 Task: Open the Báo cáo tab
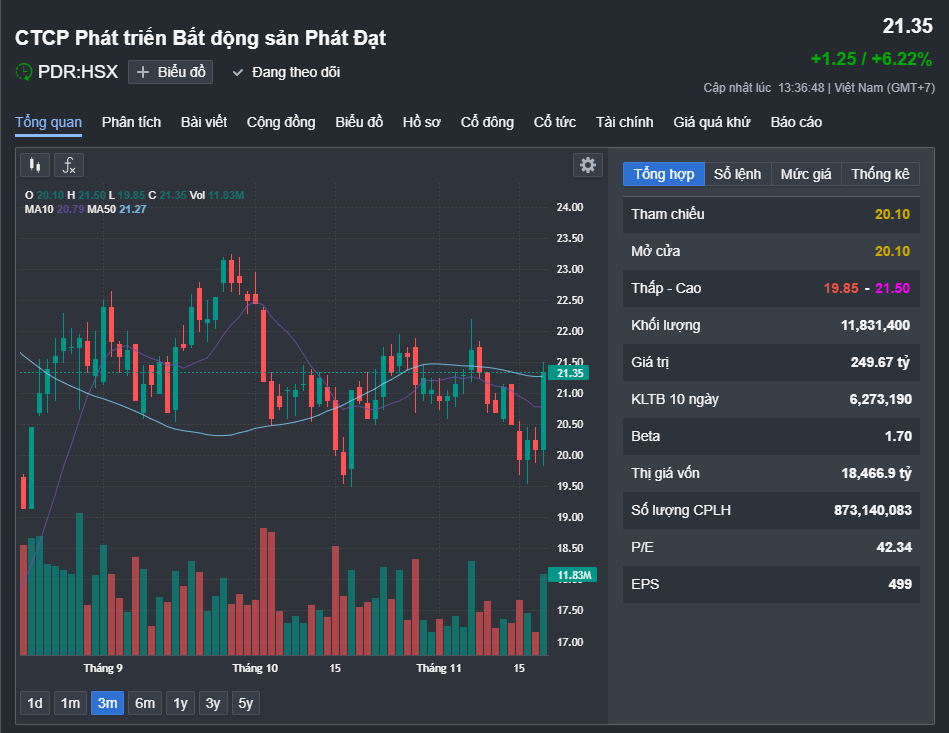click(796, 122)
